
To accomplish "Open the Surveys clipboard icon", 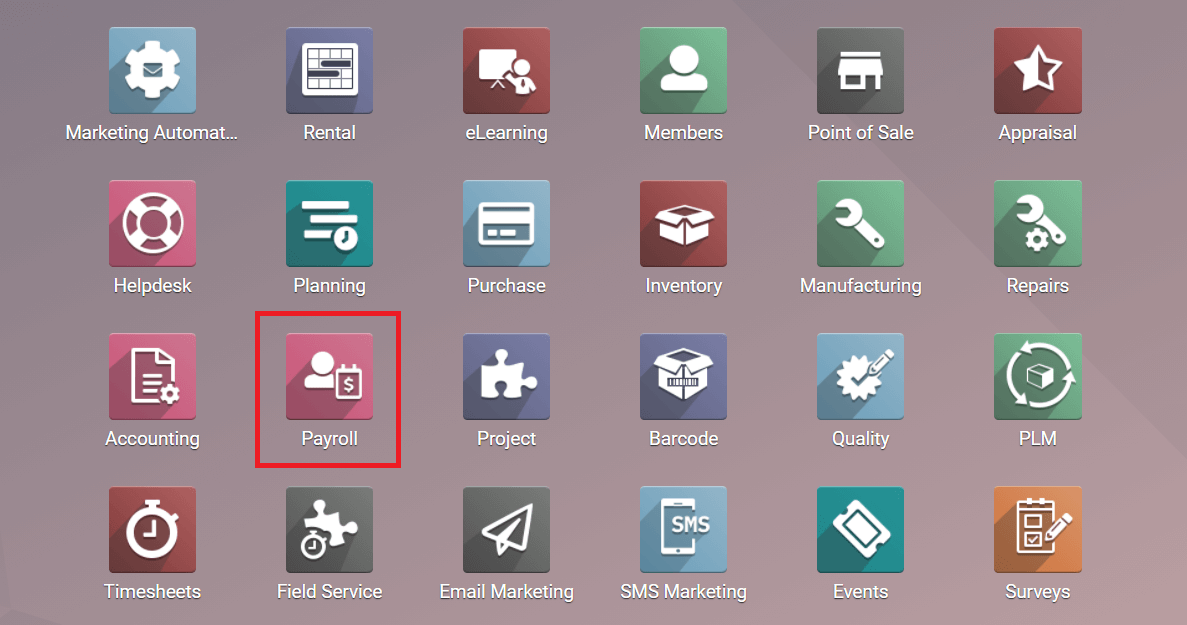I will click(x=1038, y=529).
